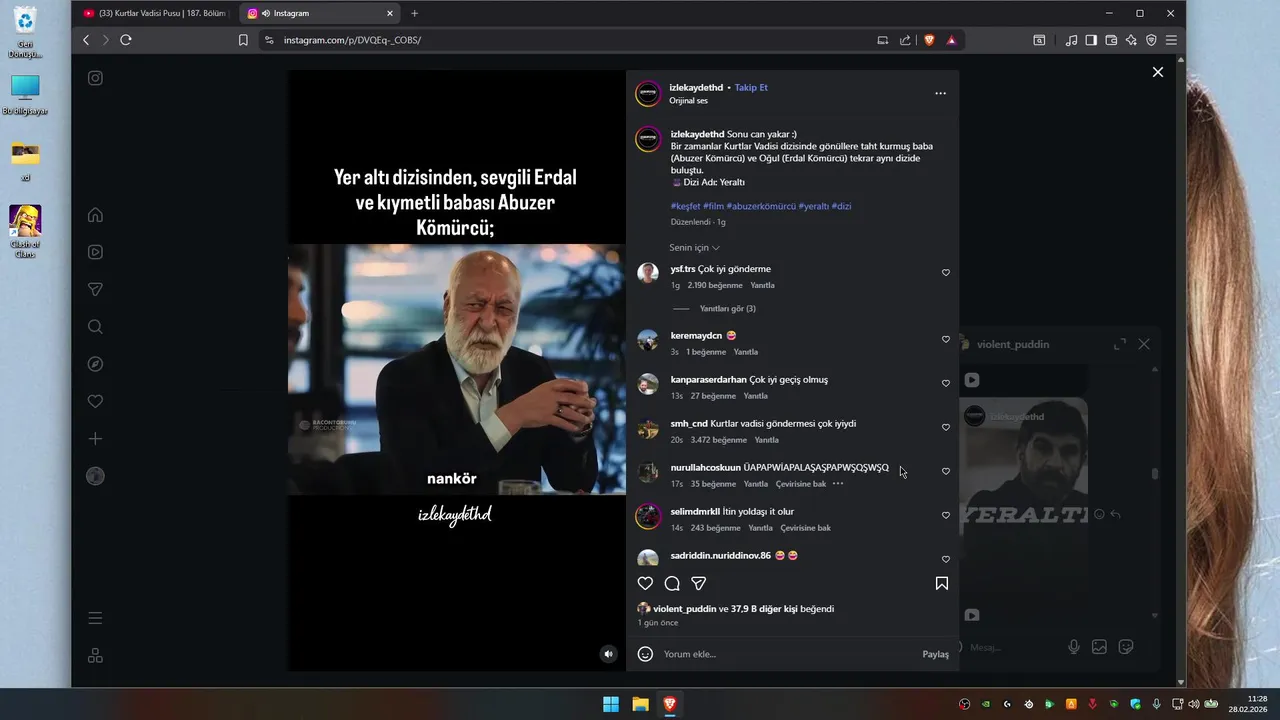This screenshot has height=720, width=1280.
Task: Close the post overlay with the X
Action: coord(1157,72)
